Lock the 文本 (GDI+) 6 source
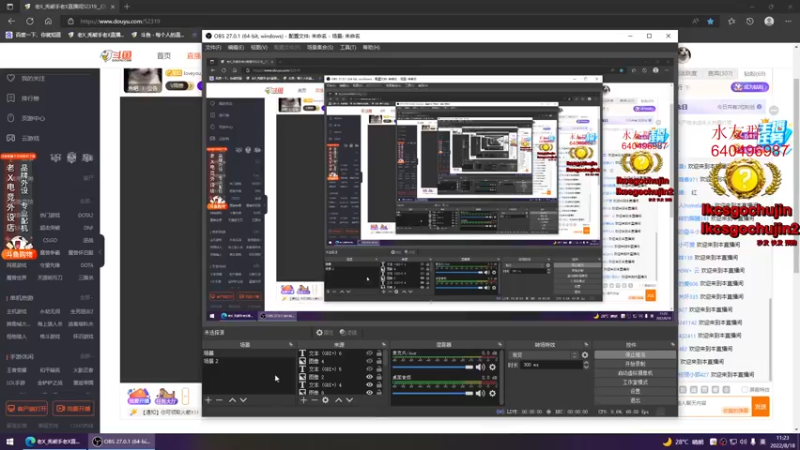The width and height of the screenshot is (800, 450). point(379,353)
